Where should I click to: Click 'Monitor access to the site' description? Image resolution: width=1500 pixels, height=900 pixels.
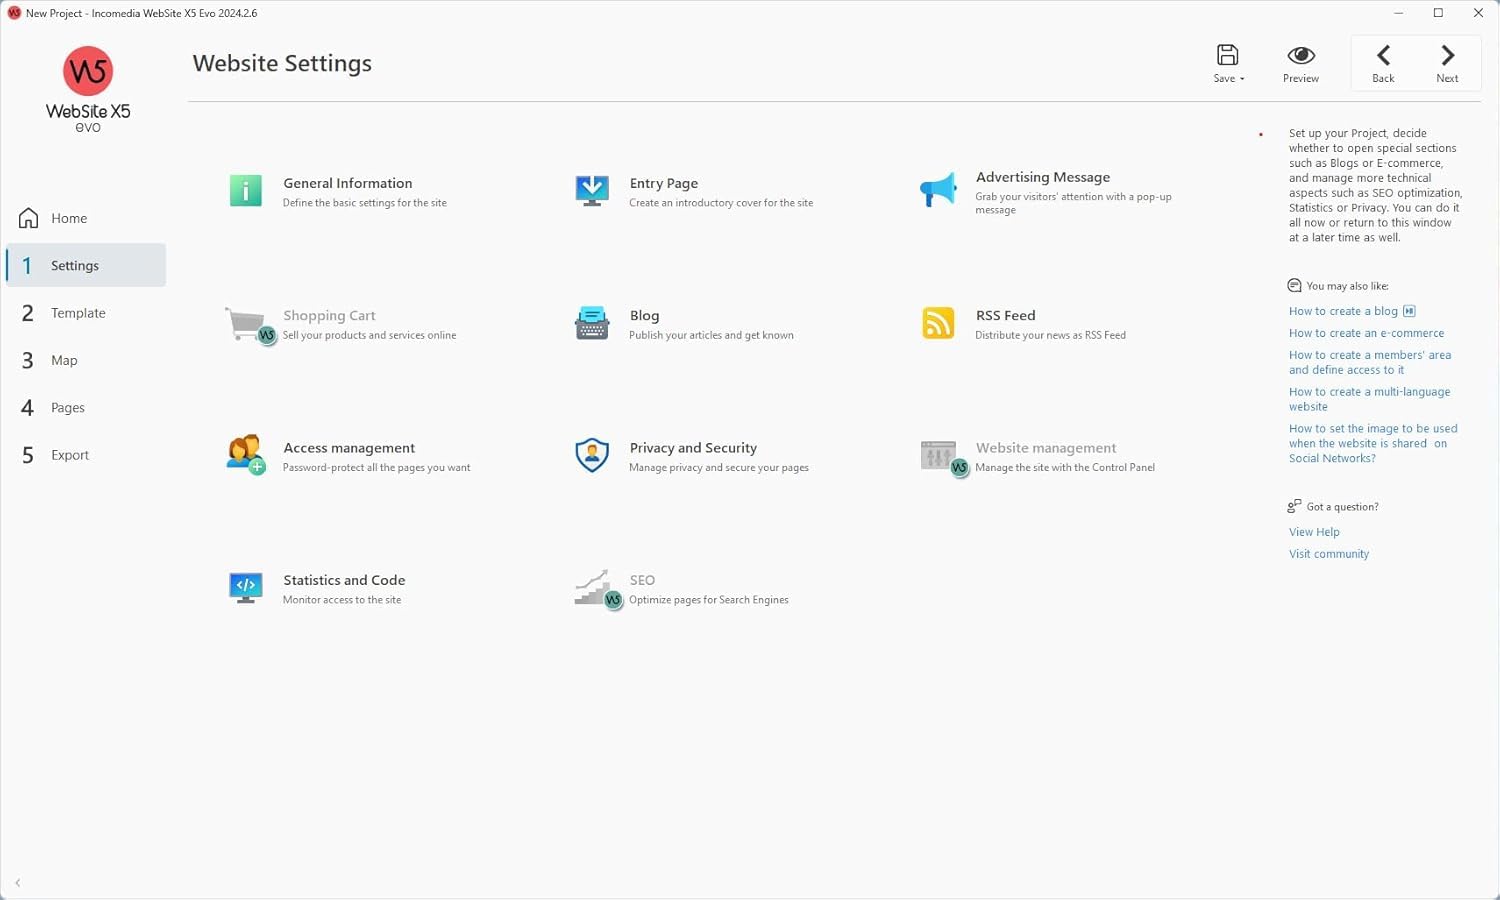342,600
